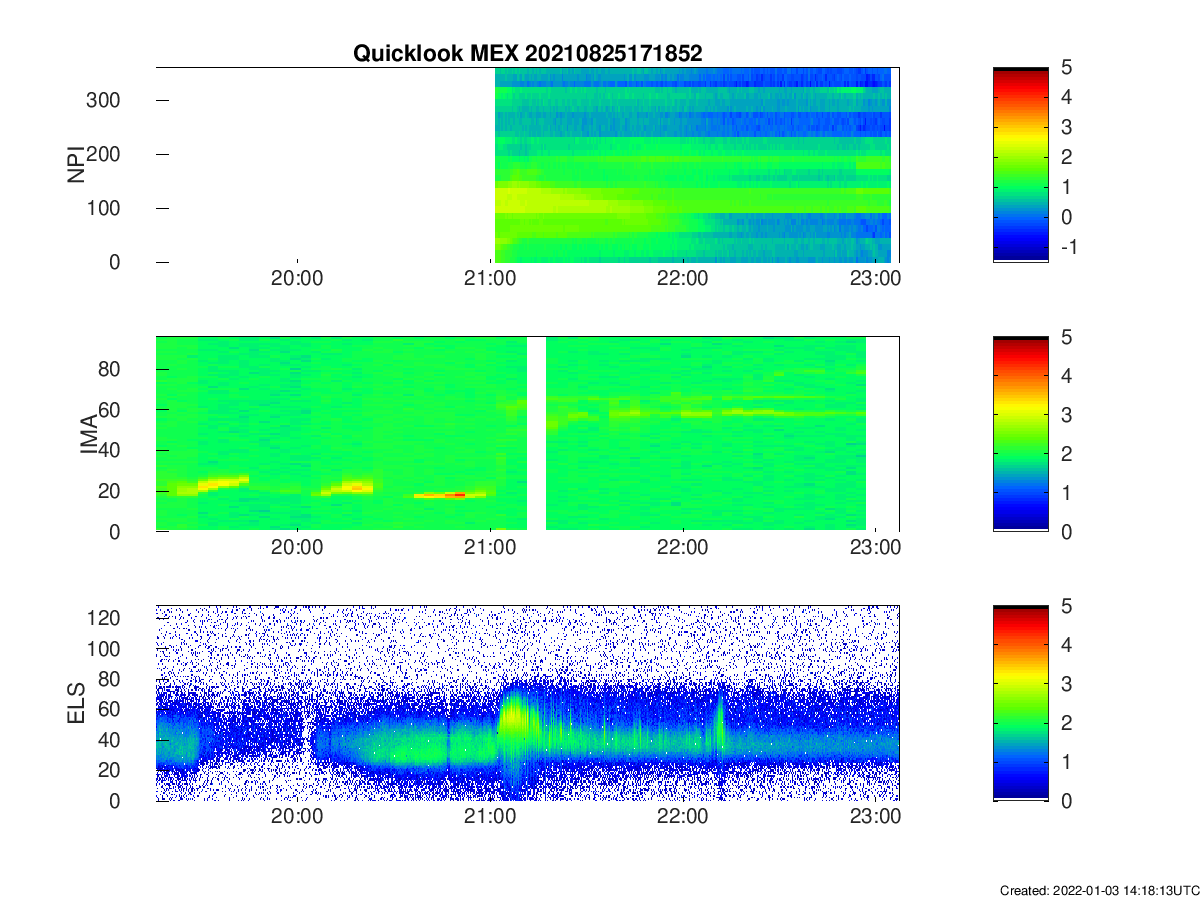
Task: Click "21:00" on the ELS time axis
Action: click(490, 818)
